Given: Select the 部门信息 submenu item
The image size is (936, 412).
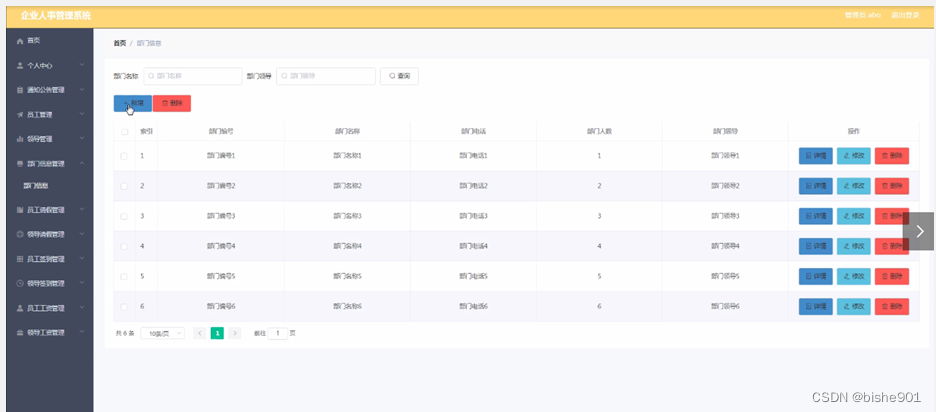Looking at the screenshot, I should tap(36, 186).
